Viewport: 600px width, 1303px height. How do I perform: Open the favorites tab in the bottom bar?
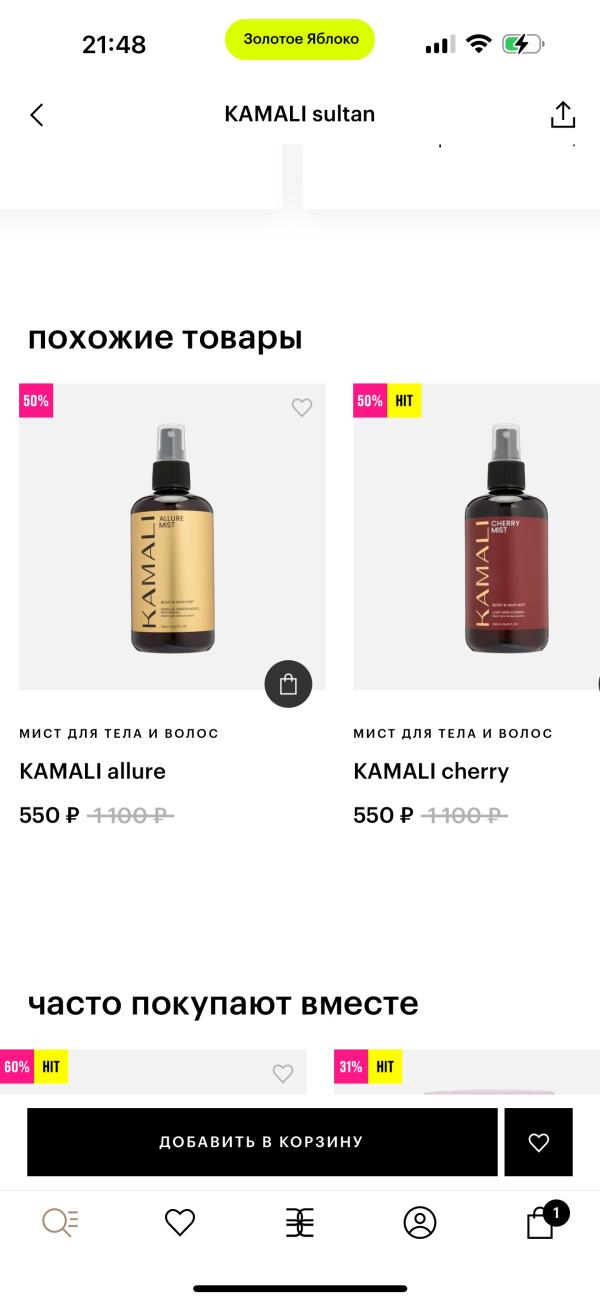[180, 1222]
